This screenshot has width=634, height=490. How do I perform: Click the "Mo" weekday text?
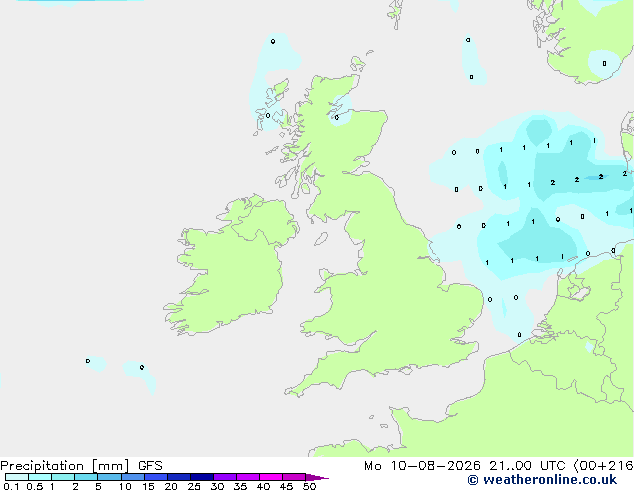click(x=372, y=466)
